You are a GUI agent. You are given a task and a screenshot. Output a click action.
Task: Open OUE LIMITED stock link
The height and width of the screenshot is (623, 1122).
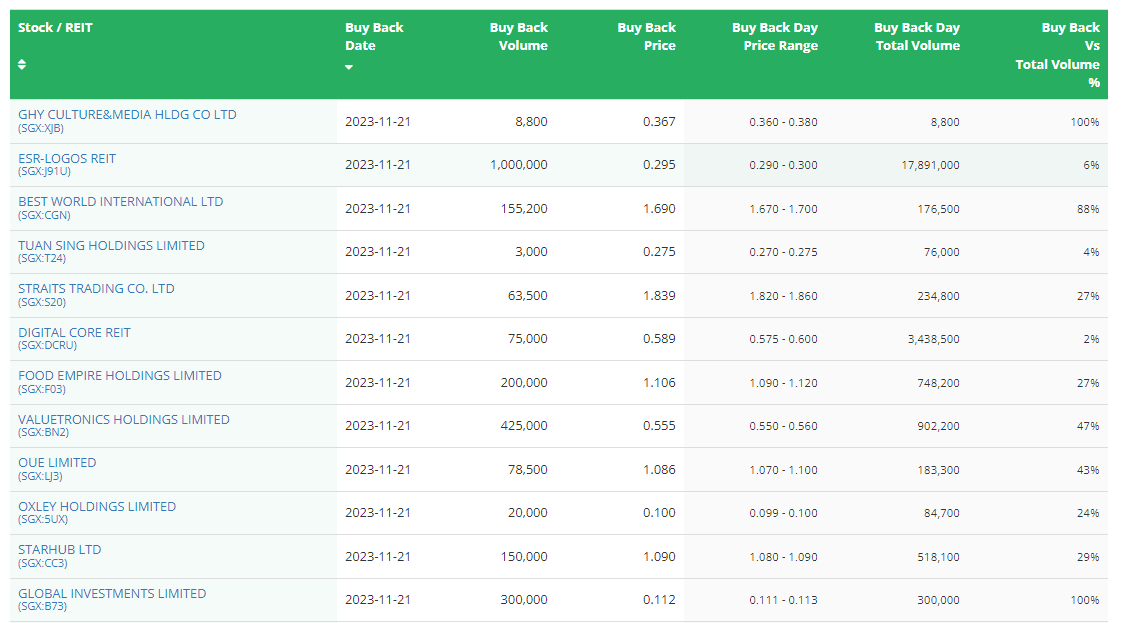pyautogui.click(x=57, y=463)
